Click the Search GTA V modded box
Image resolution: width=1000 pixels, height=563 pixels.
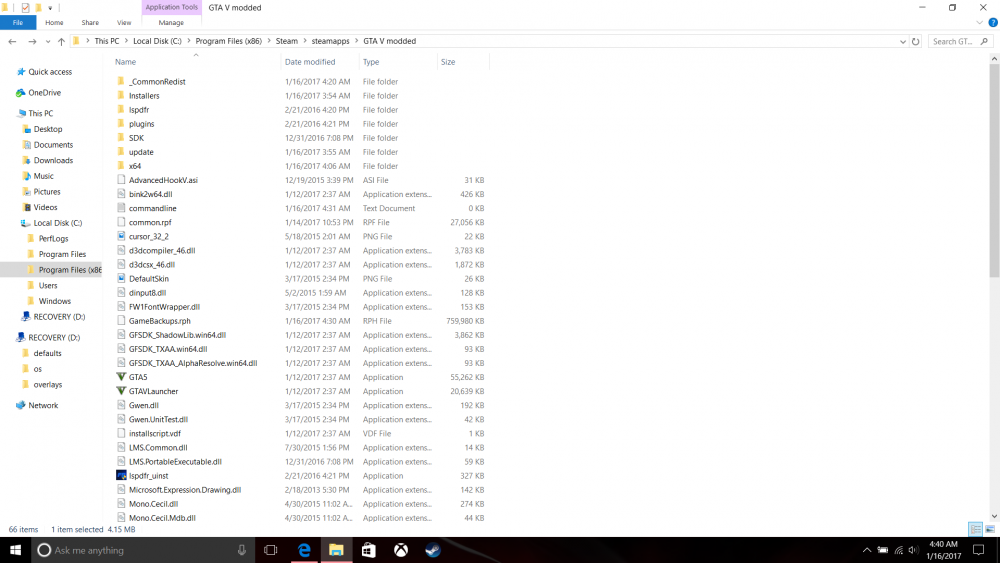coord(959,41)
